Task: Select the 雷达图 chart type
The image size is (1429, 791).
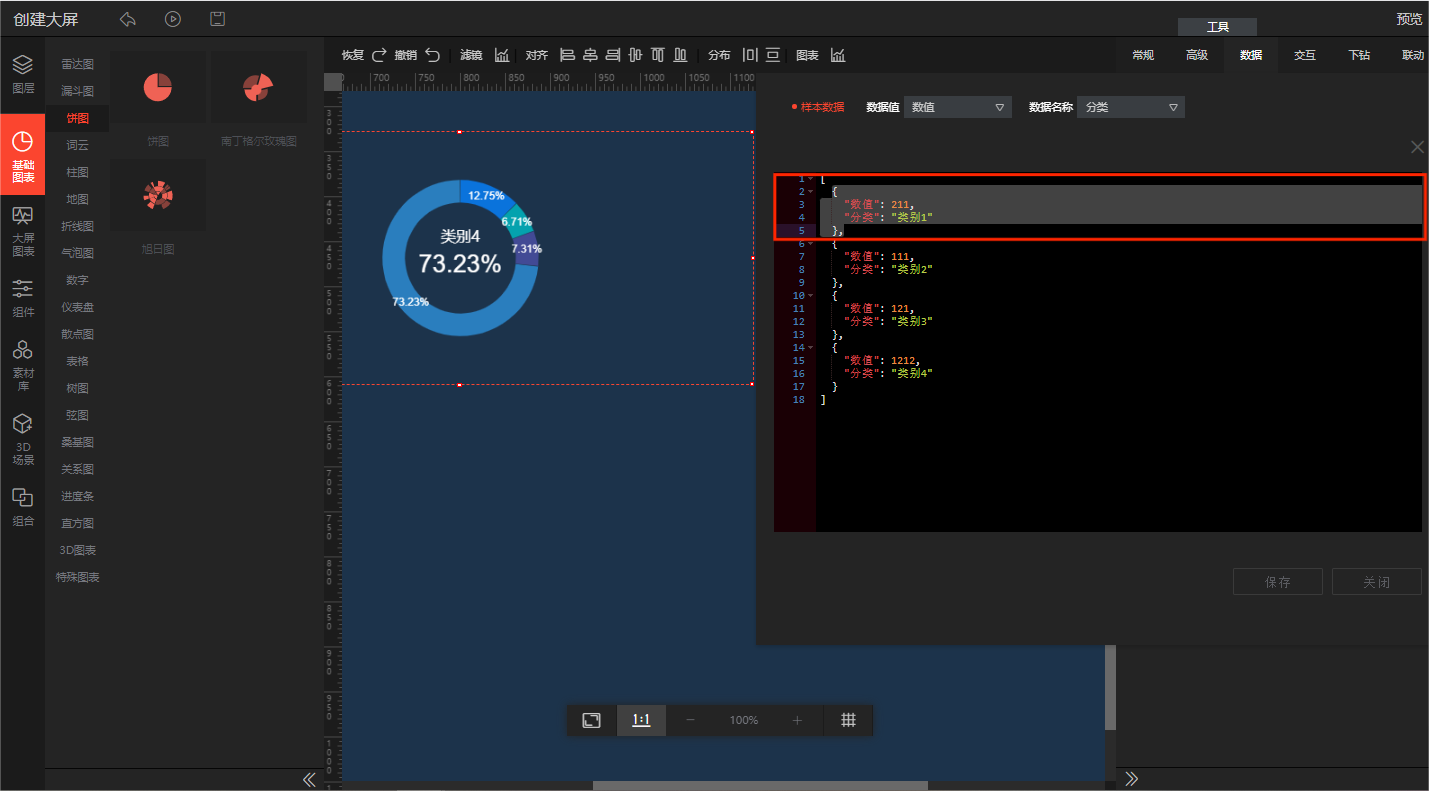Action: (x=77, y=64)
